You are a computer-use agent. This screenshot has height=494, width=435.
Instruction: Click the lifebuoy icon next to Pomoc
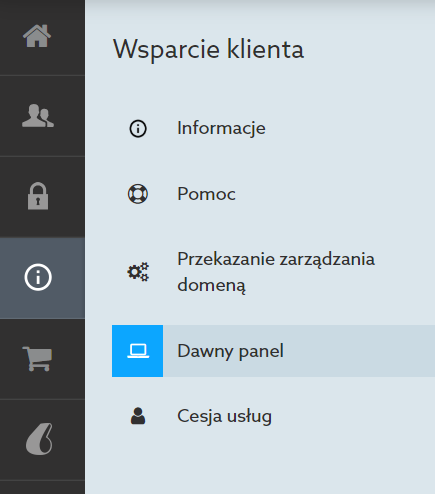click(x=138, y=194)
